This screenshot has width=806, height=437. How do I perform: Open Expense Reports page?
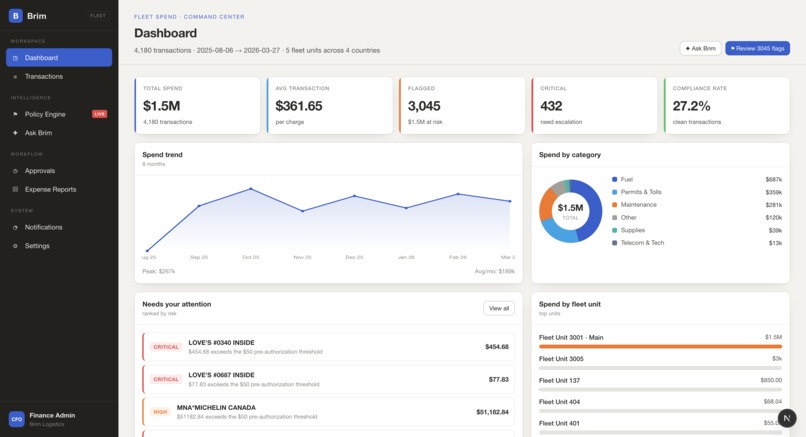point(59,189)
